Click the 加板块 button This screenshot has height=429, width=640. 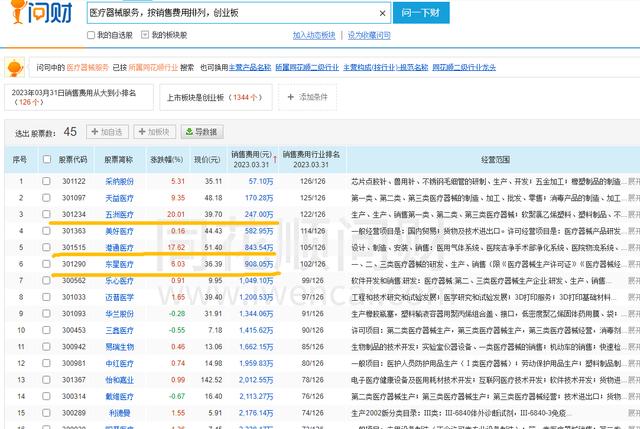(x=155, y=132)
